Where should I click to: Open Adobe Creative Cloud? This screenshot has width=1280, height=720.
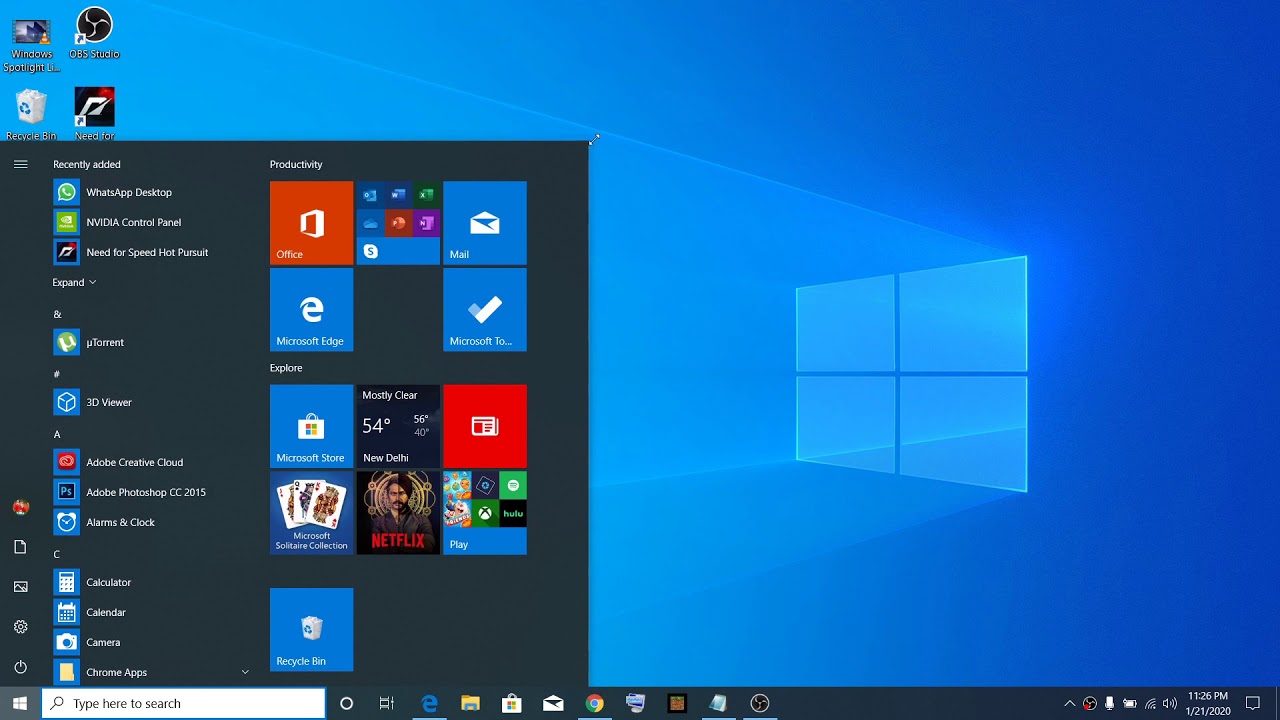150,462
